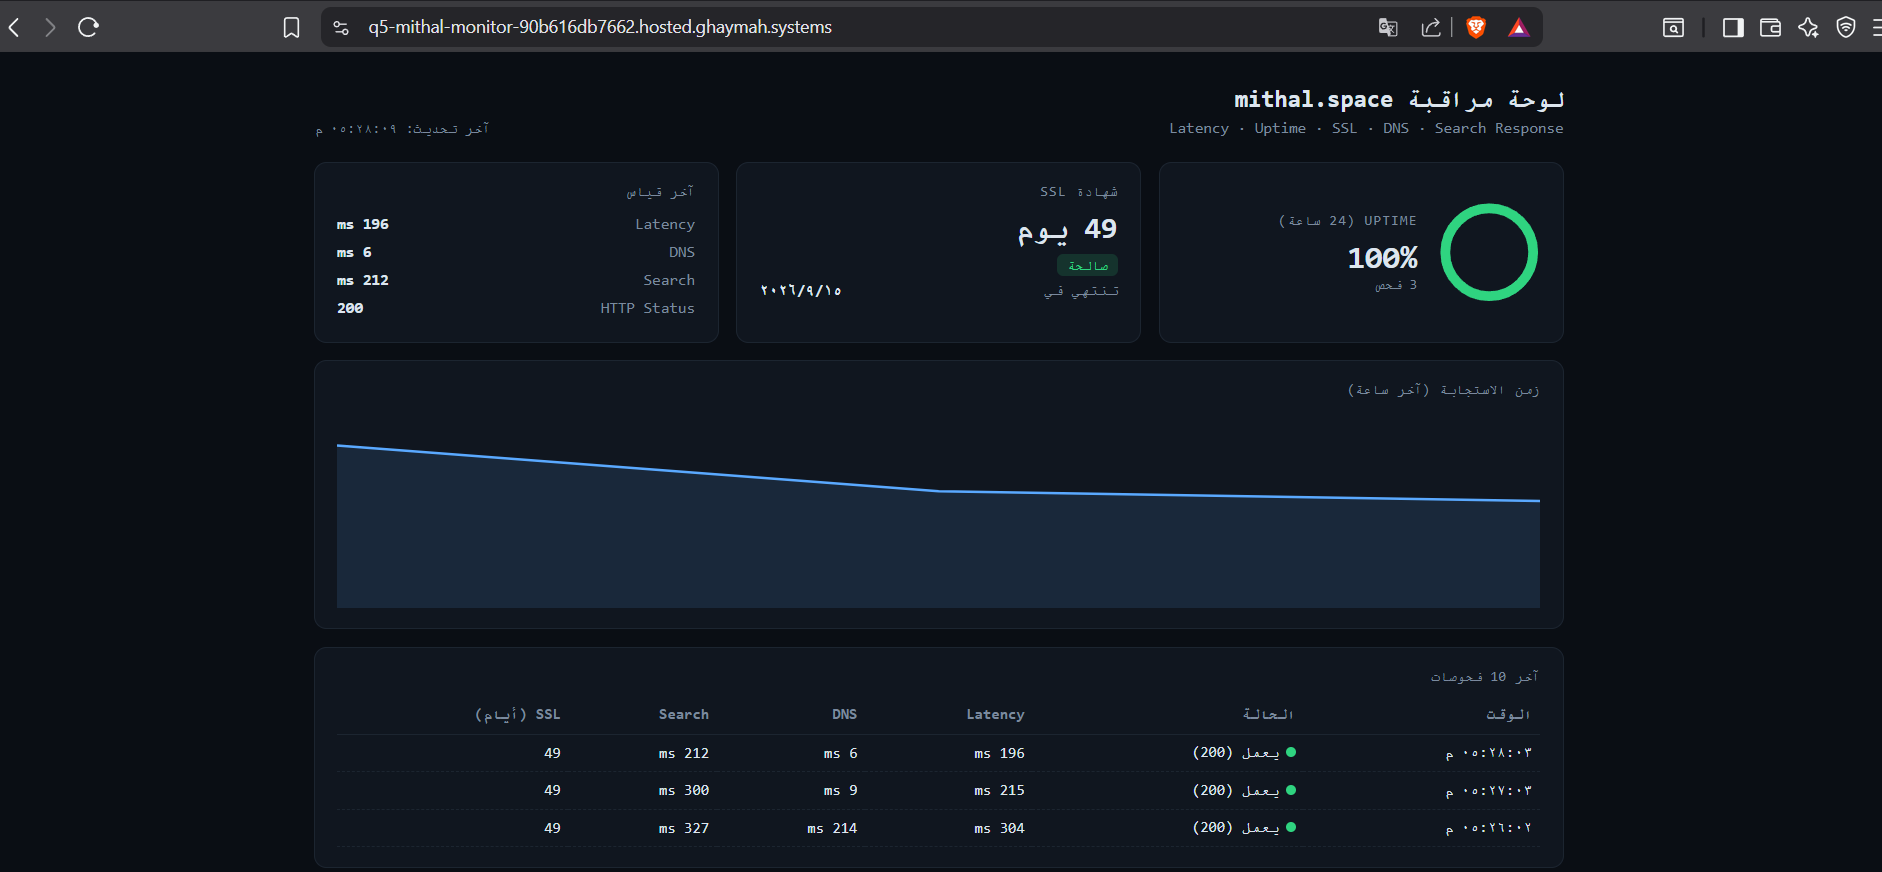This screenshot has height=872, width=1882.
Task: Open site settings icon in address bar
Action: pos(341,27)
